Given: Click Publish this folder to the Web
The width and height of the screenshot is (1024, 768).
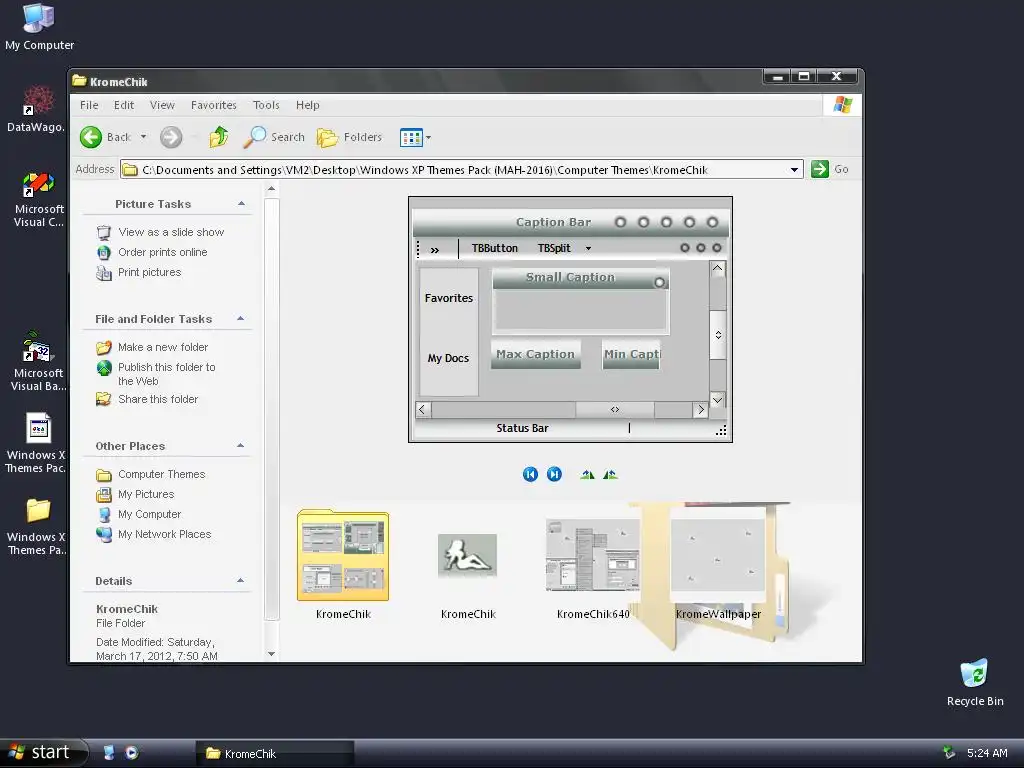Looking at the screenshot, I should click(167, 374).
